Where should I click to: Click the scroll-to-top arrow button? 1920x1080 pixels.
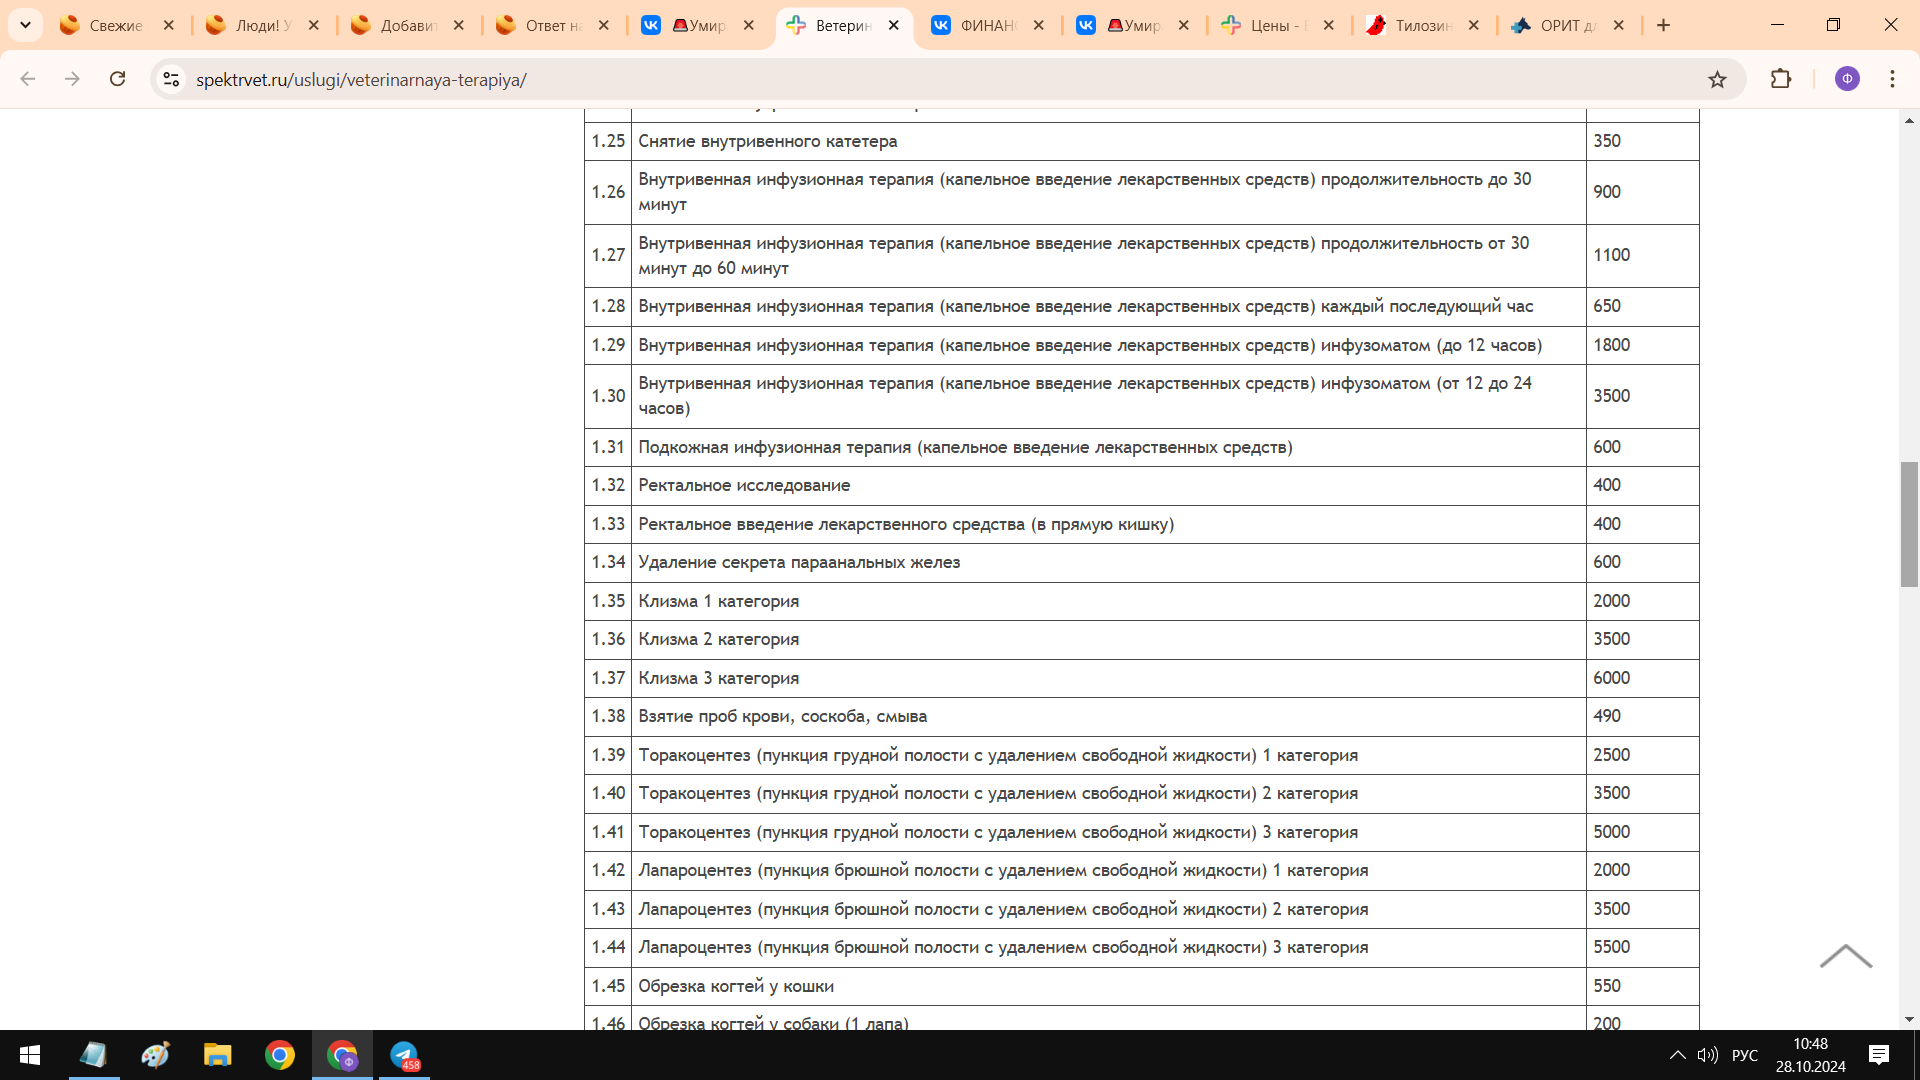point(1846,956)
